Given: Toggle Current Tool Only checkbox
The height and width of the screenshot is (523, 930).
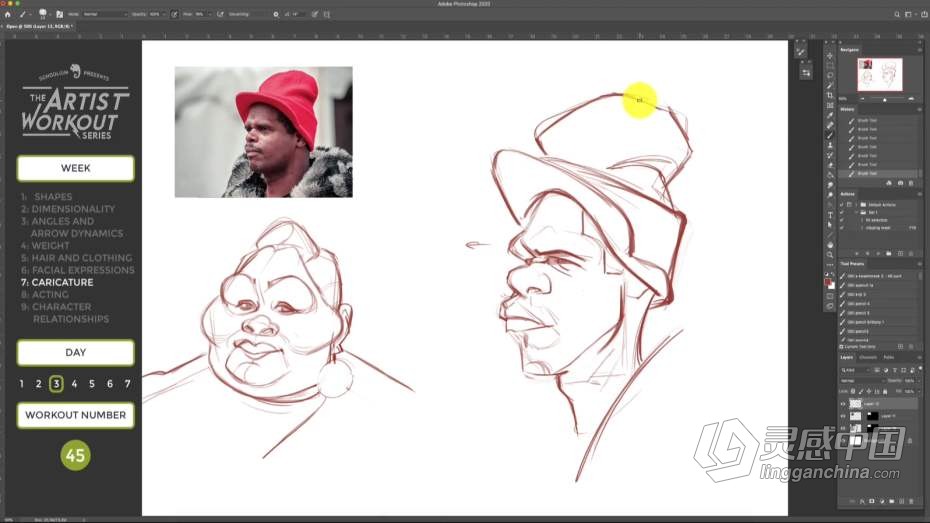Looking at the screenshot, I should coord(842,347).
